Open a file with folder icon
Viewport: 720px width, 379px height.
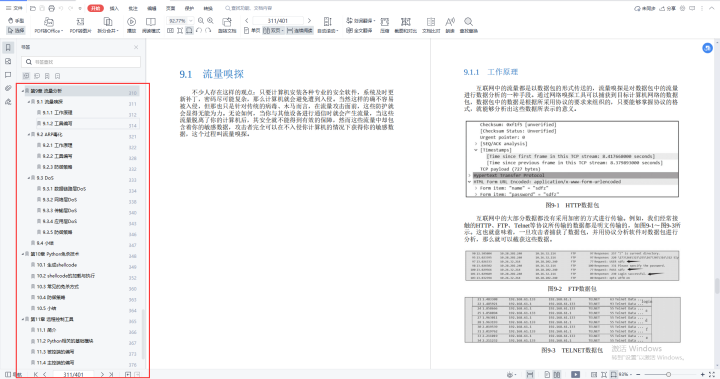click(33, 8)
